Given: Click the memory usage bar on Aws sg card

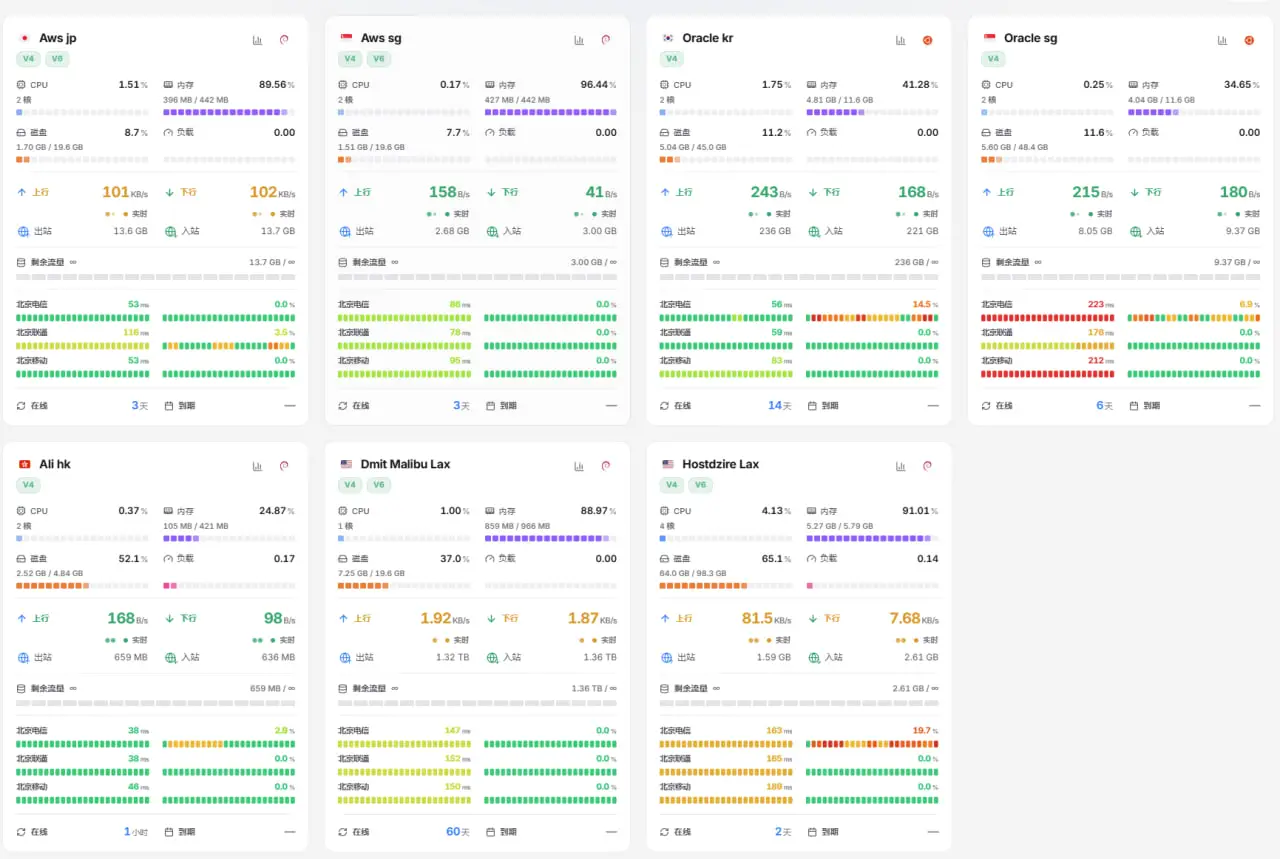Looking at the screenshot, I should pyautogui.click(x=551, y=112).
